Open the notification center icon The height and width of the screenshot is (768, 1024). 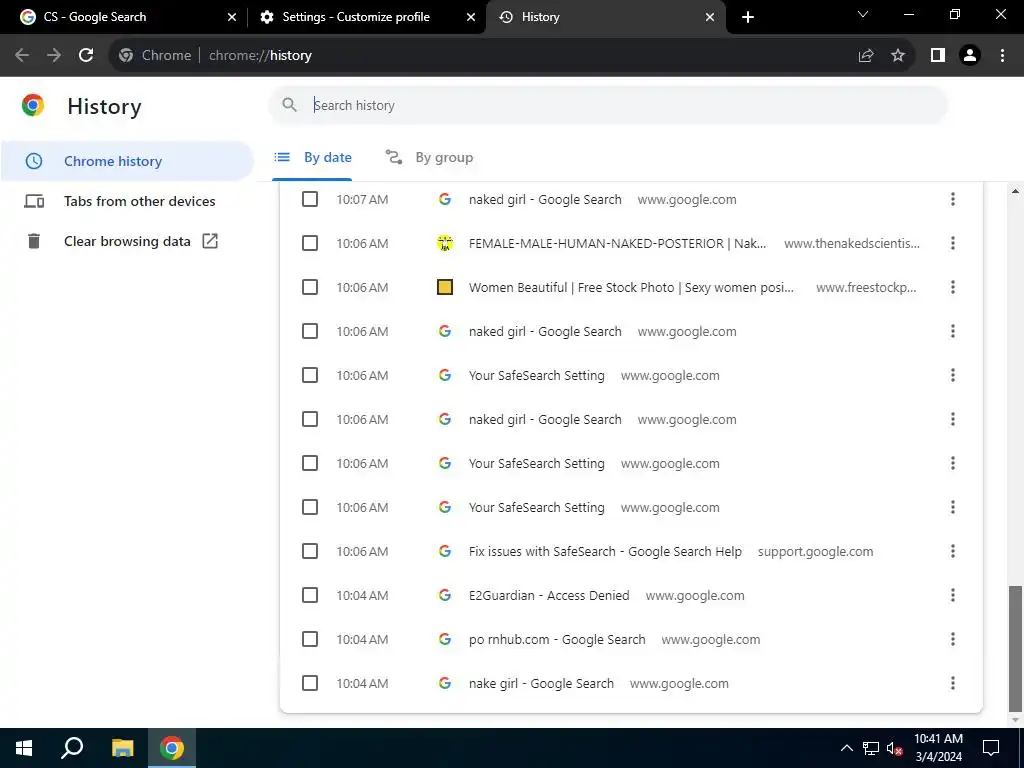(991, 748)
